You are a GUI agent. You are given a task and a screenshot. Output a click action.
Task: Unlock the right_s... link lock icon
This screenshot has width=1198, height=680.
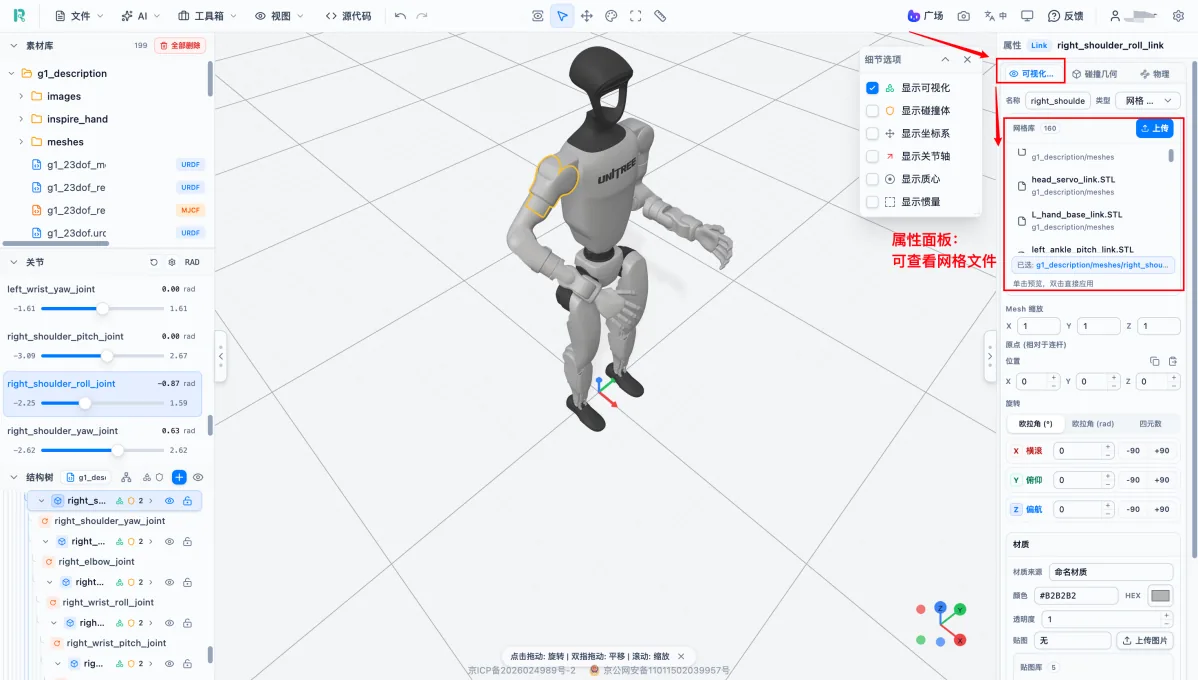tap(187, 501)
